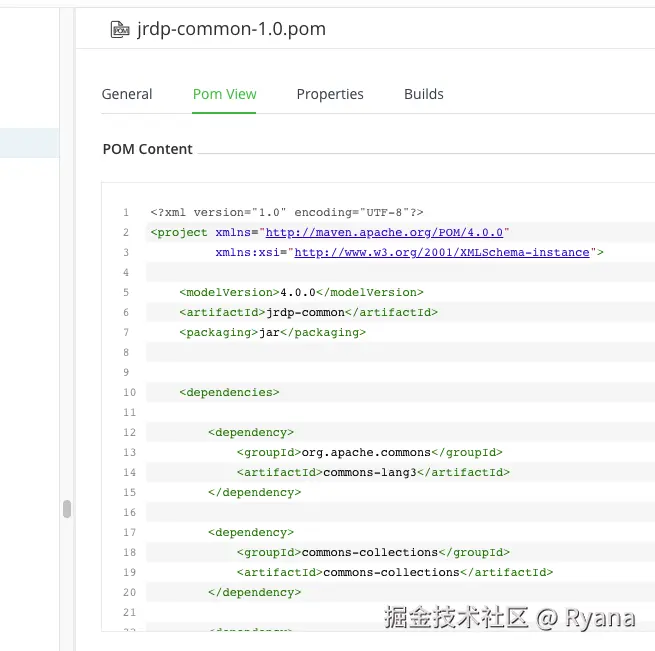Follow the w3.org XMLSchema-instance link
Viewport: 655px width, 651px height.
442,252
